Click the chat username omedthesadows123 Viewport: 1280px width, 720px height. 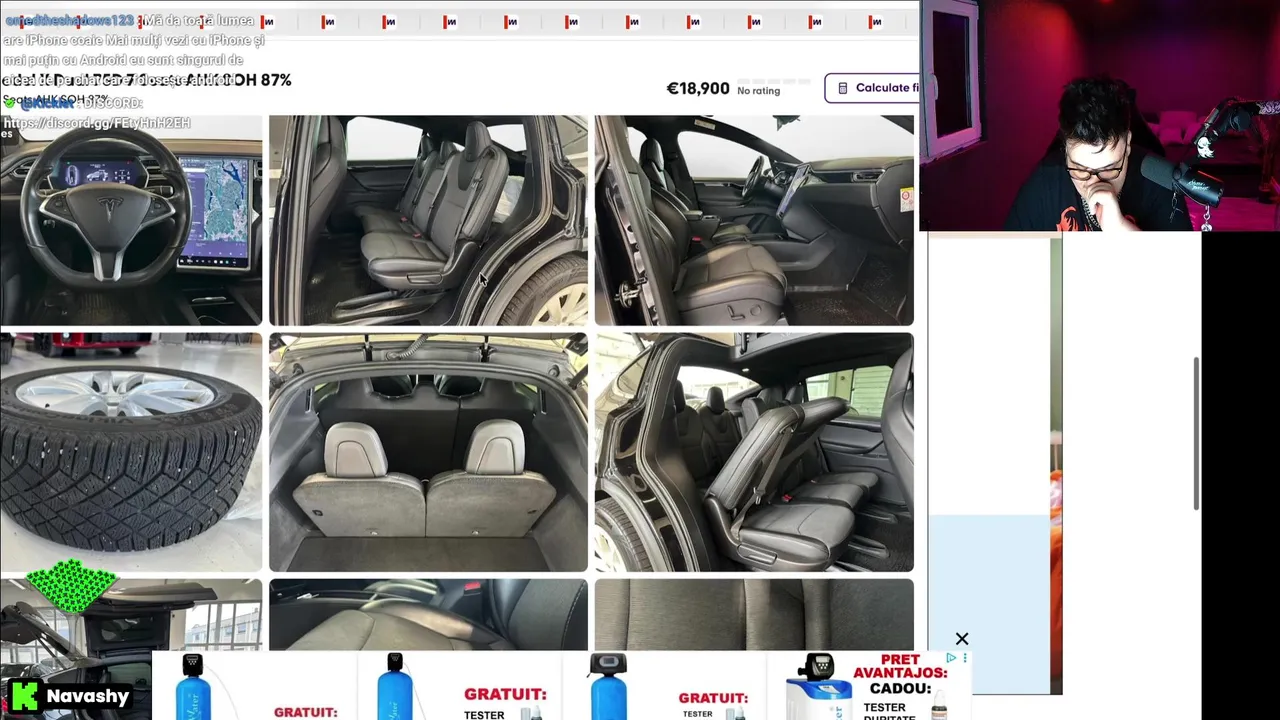[70, 21]
